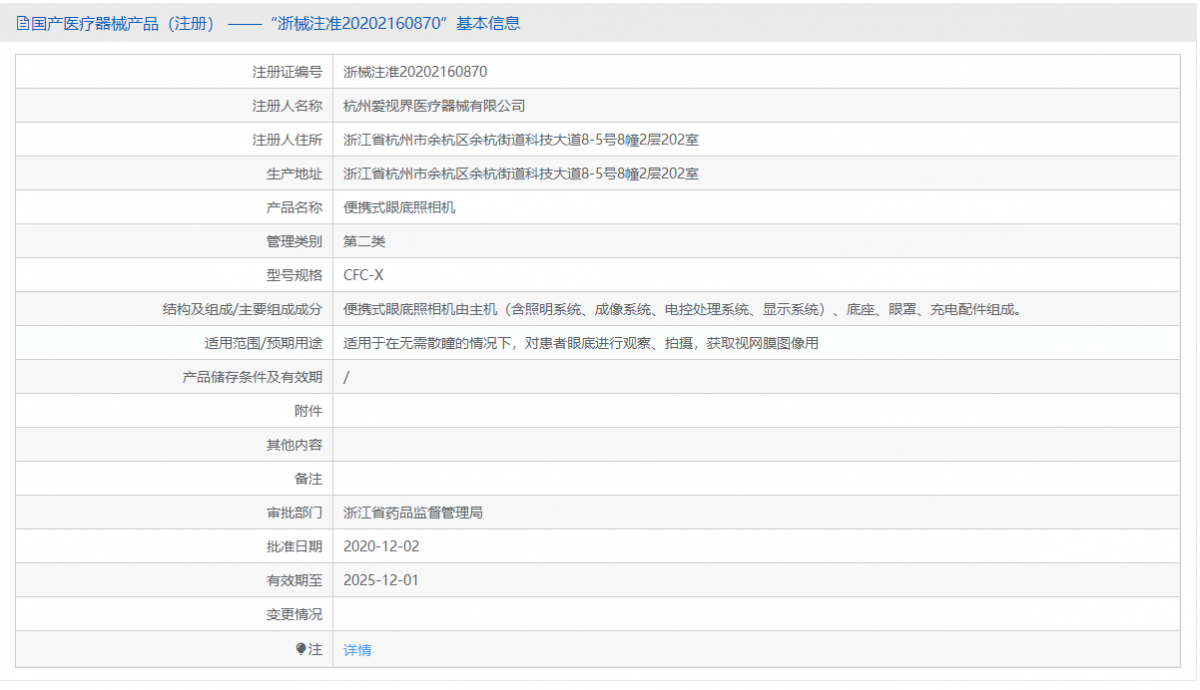
Task: Click the 注册证编号 label cell
Action: tap(287, 72)
